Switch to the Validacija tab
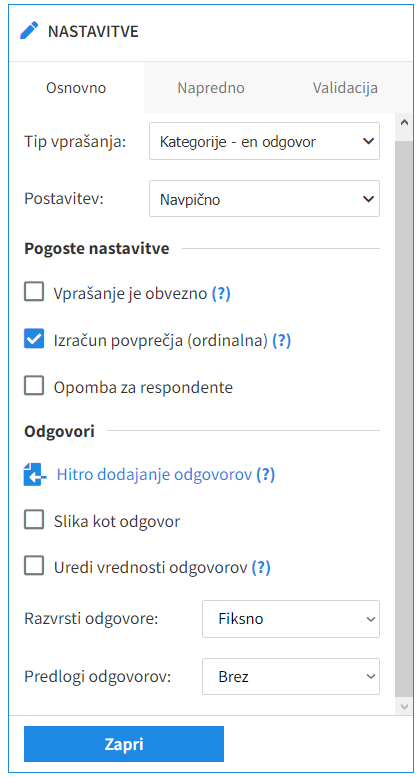Viewport: 420px width, 778px height. point(346,88)
